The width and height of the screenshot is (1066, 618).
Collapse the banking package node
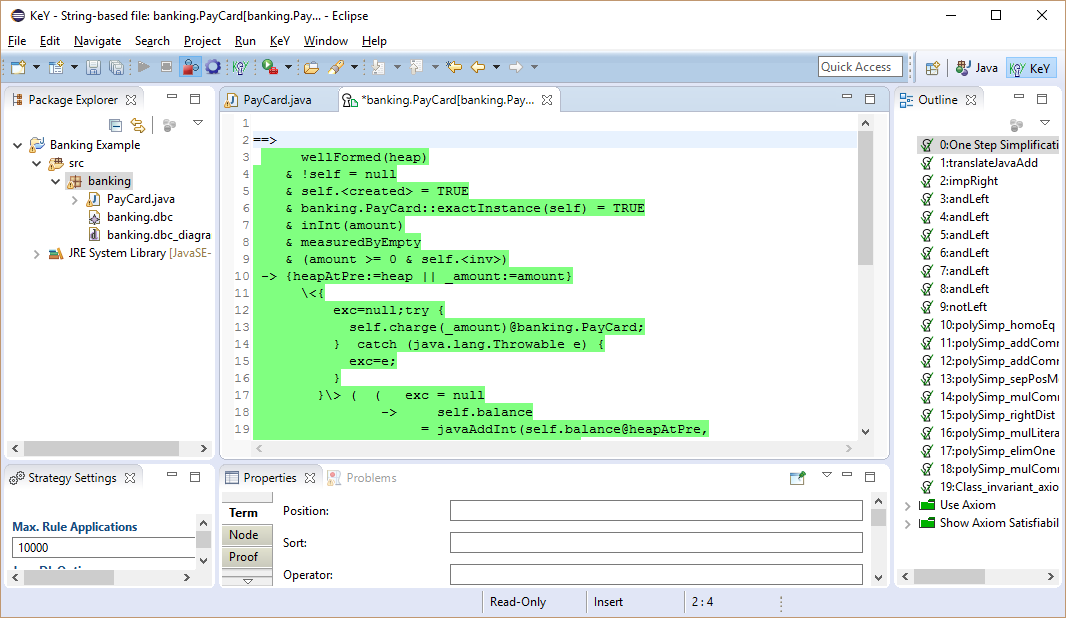56,181
